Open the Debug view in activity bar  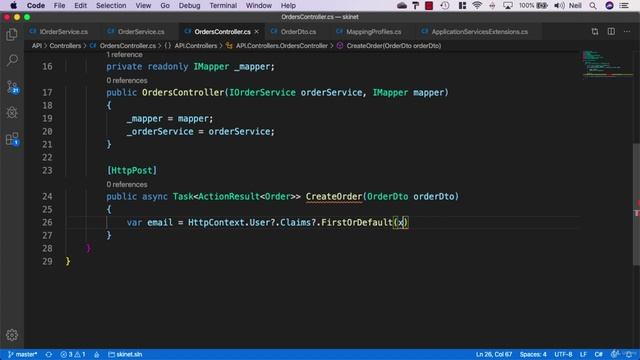click(12, 113)
